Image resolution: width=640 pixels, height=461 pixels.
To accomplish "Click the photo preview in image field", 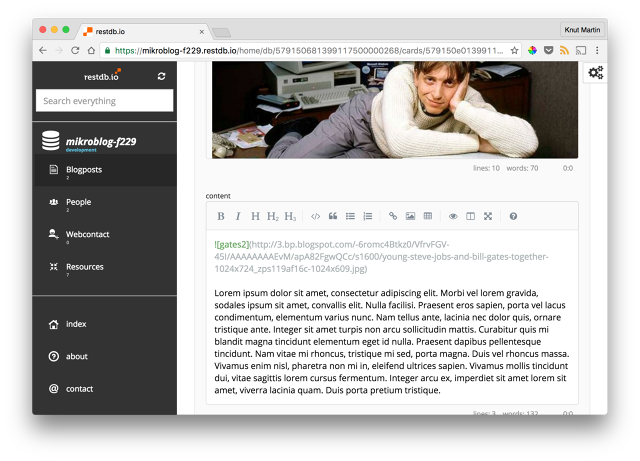I will click(395, 110).
